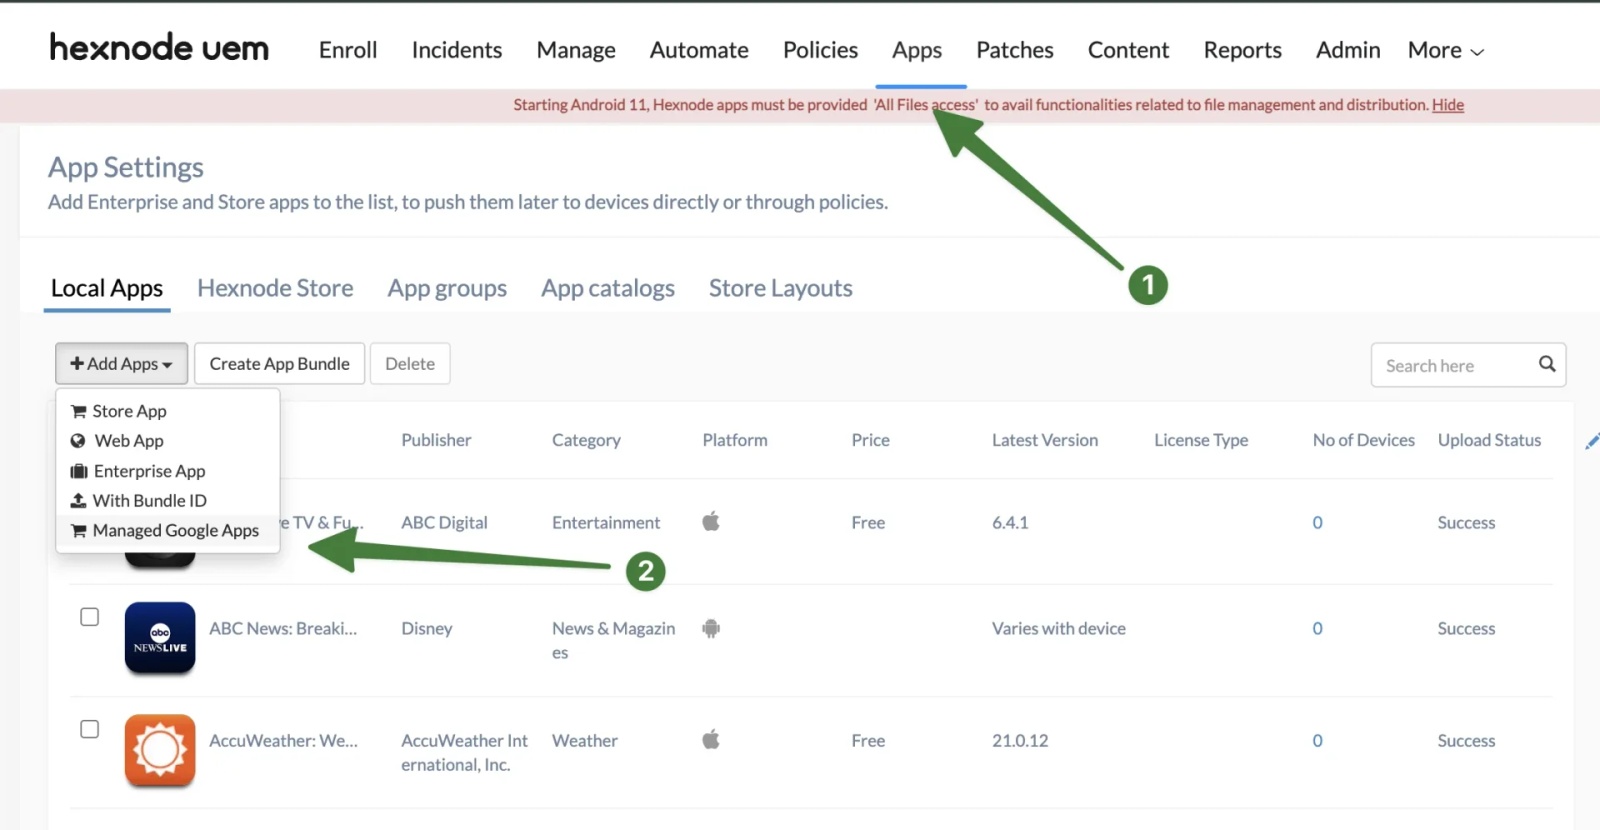Open the ABC News app thumbnail

160,637
